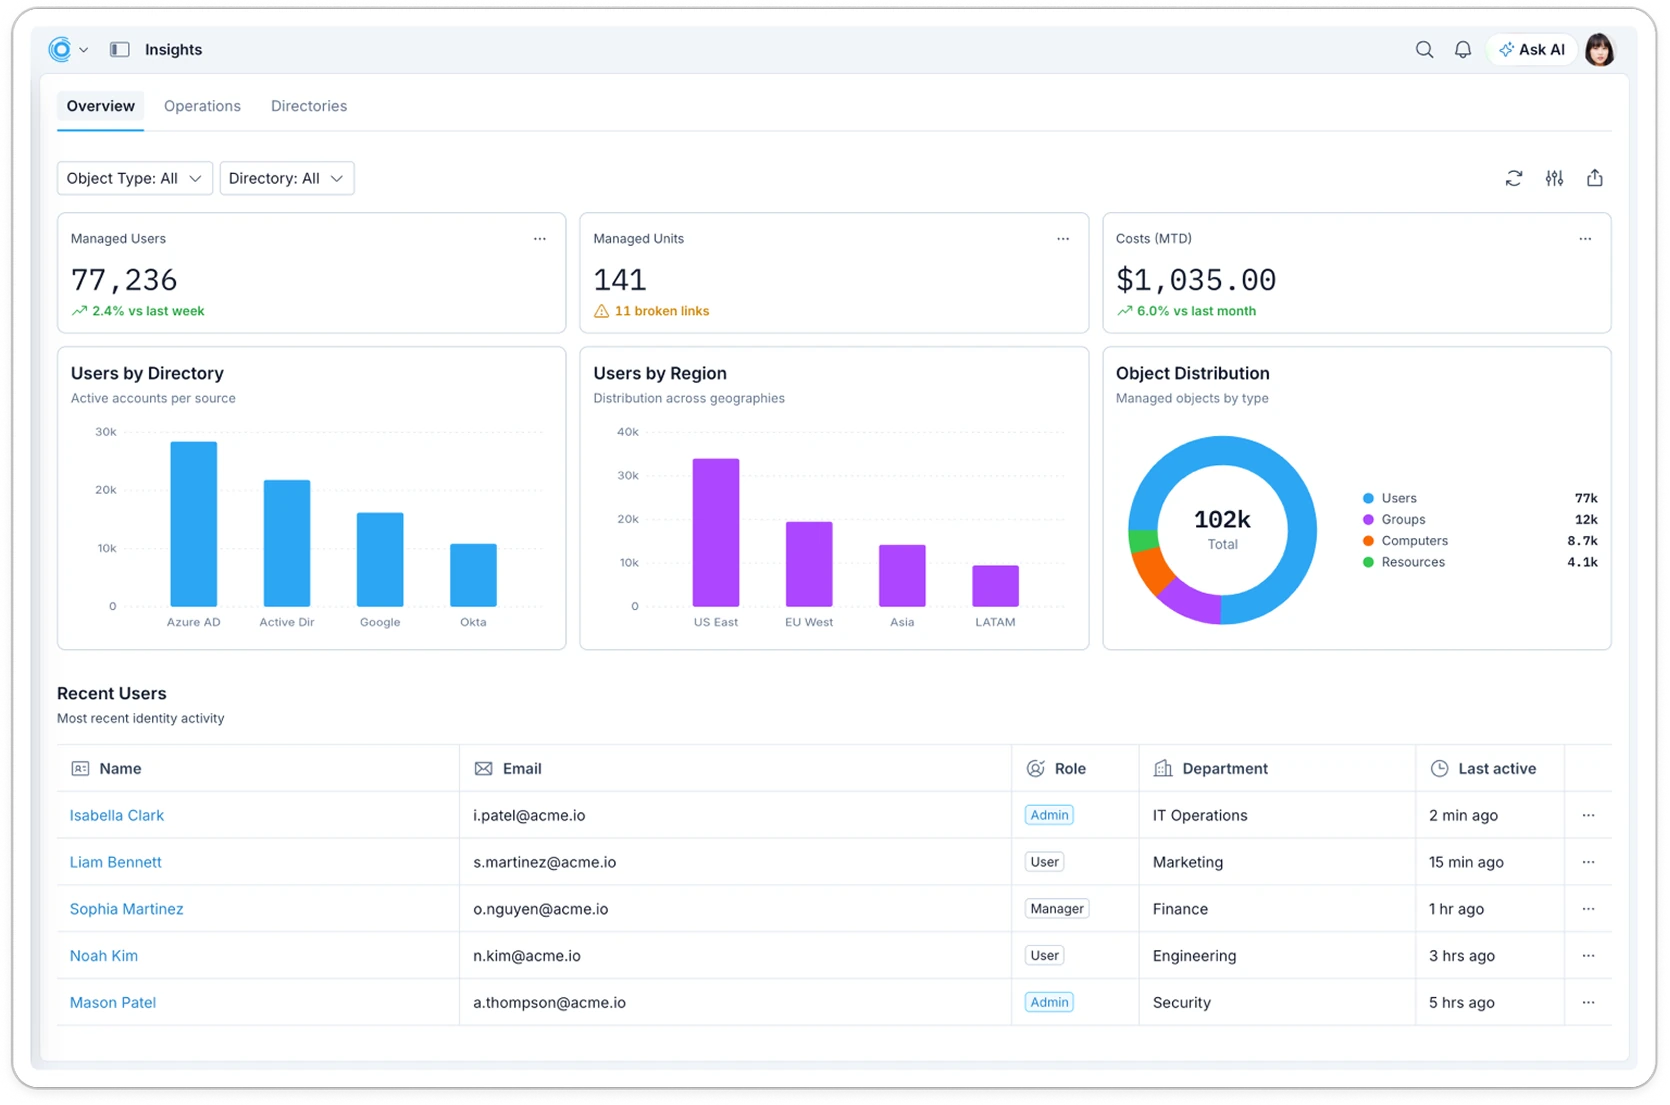Screen dimensions: 1670x1105
Task: Switch to the Overview tab
Action: click(x=100, y=106)
